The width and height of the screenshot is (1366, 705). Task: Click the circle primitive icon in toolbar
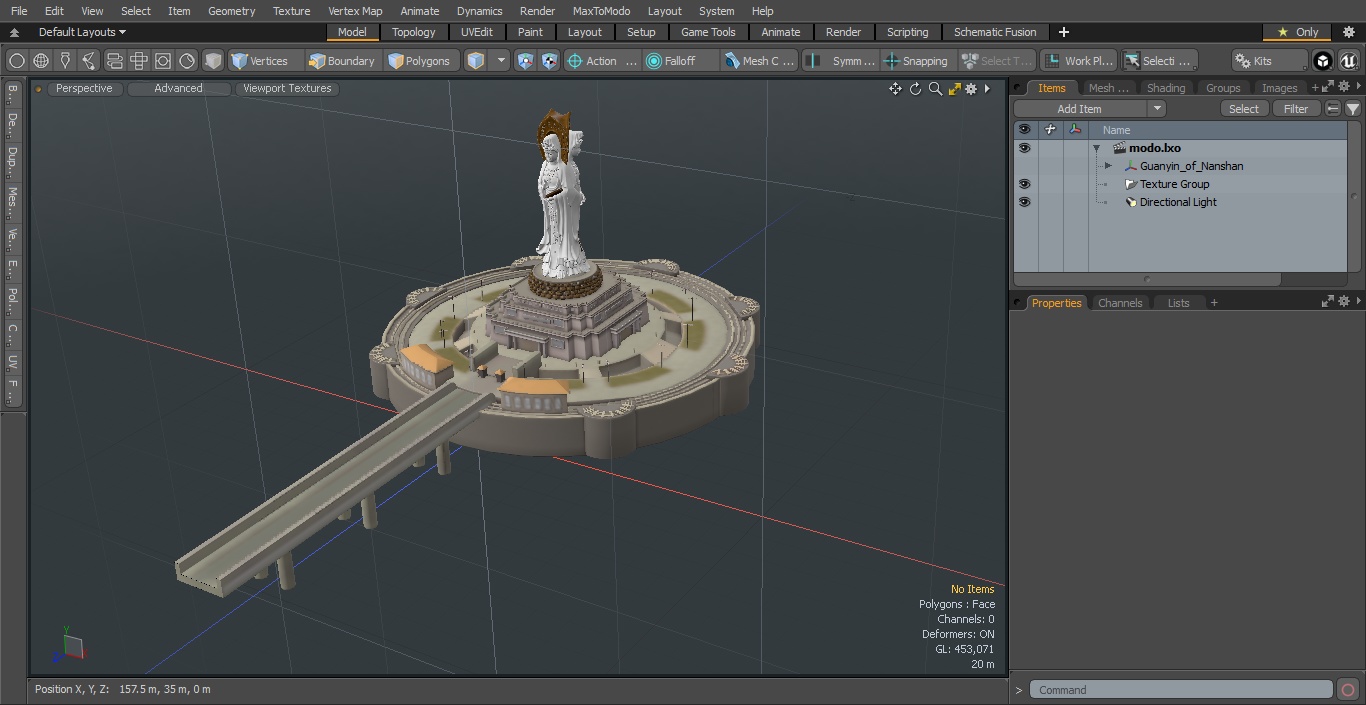click(16, 61)
